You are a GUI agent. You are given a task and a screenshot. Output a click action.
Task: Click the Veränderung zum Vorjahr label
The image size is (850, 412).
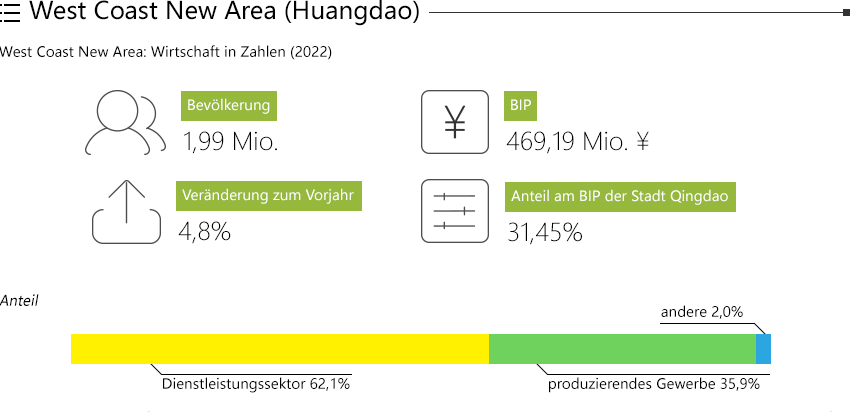269,196
